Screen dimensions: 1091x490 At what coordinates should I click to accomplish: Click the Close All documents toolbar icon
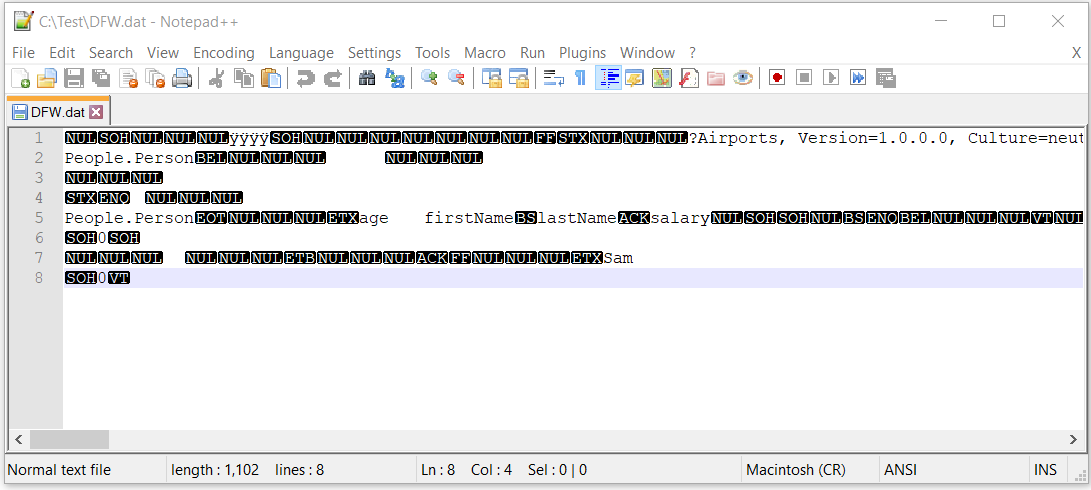coord(155,78)
